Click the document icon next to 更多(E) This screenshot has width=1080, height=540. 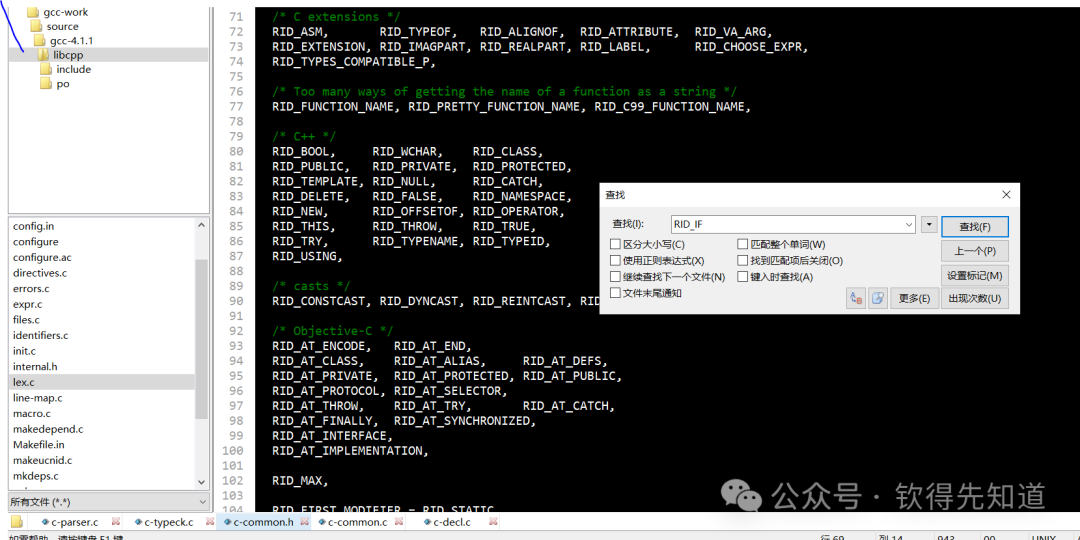pos(878,298)
